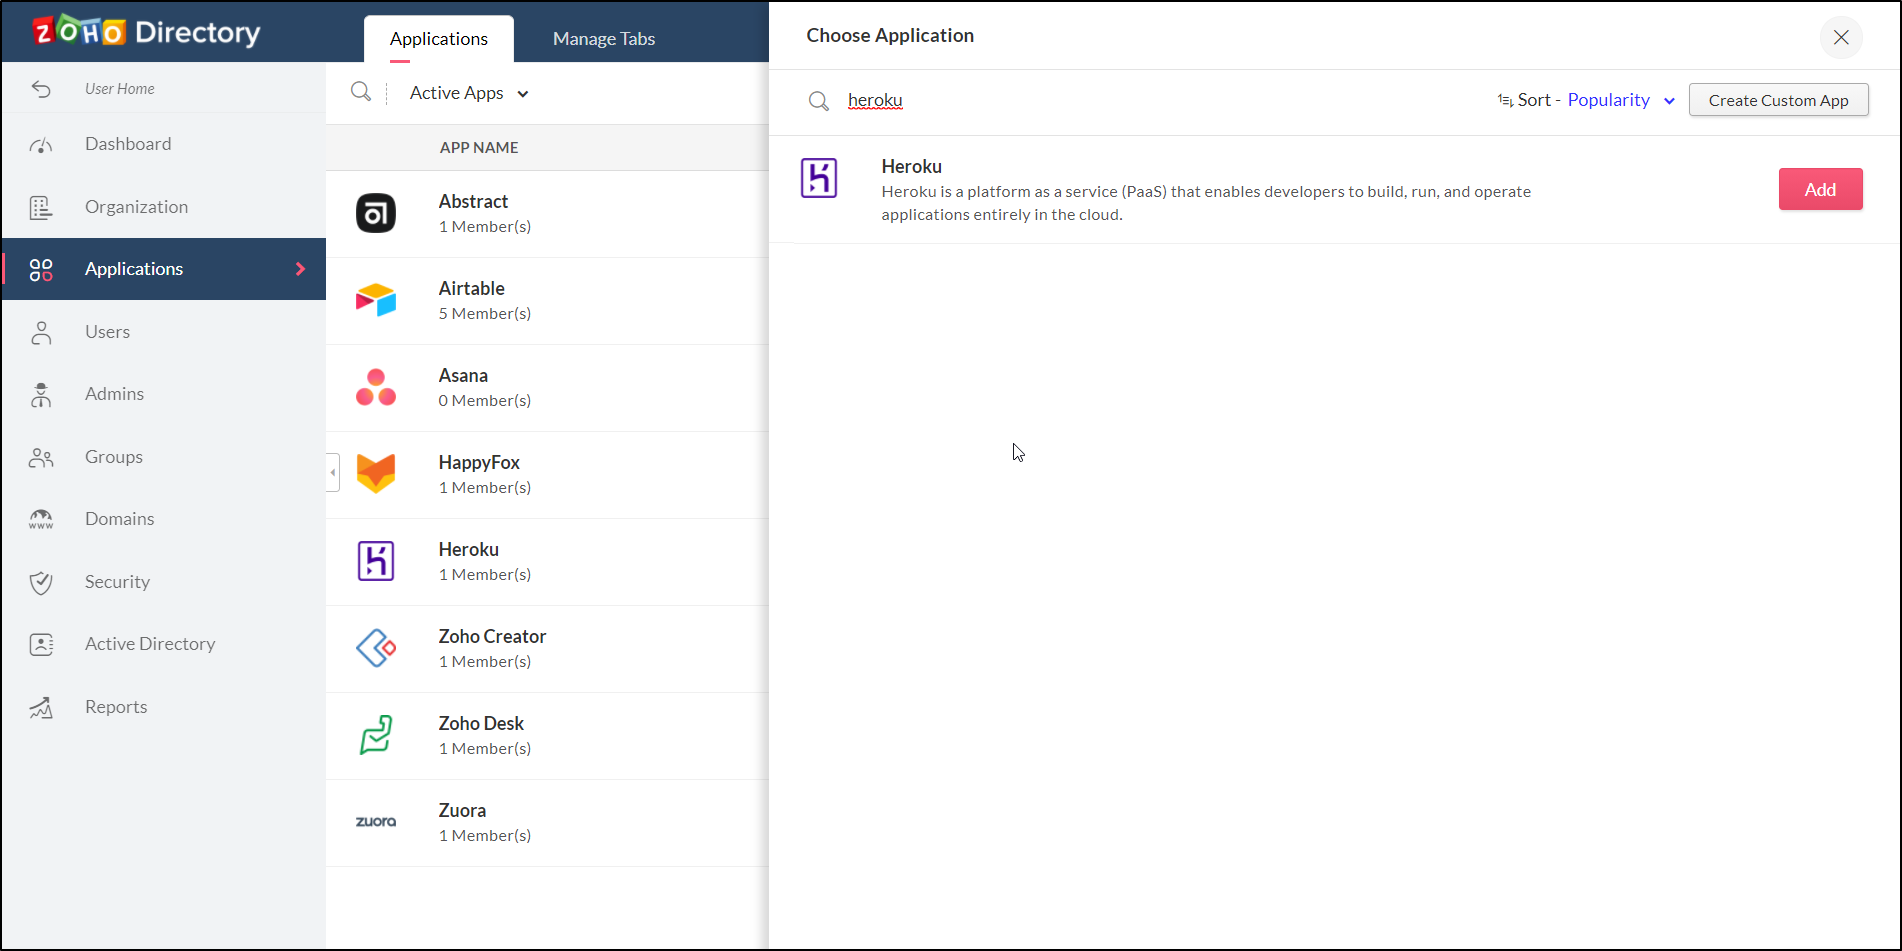
Task: Open Dashboard from the sidebar
Action: point(128,144)
